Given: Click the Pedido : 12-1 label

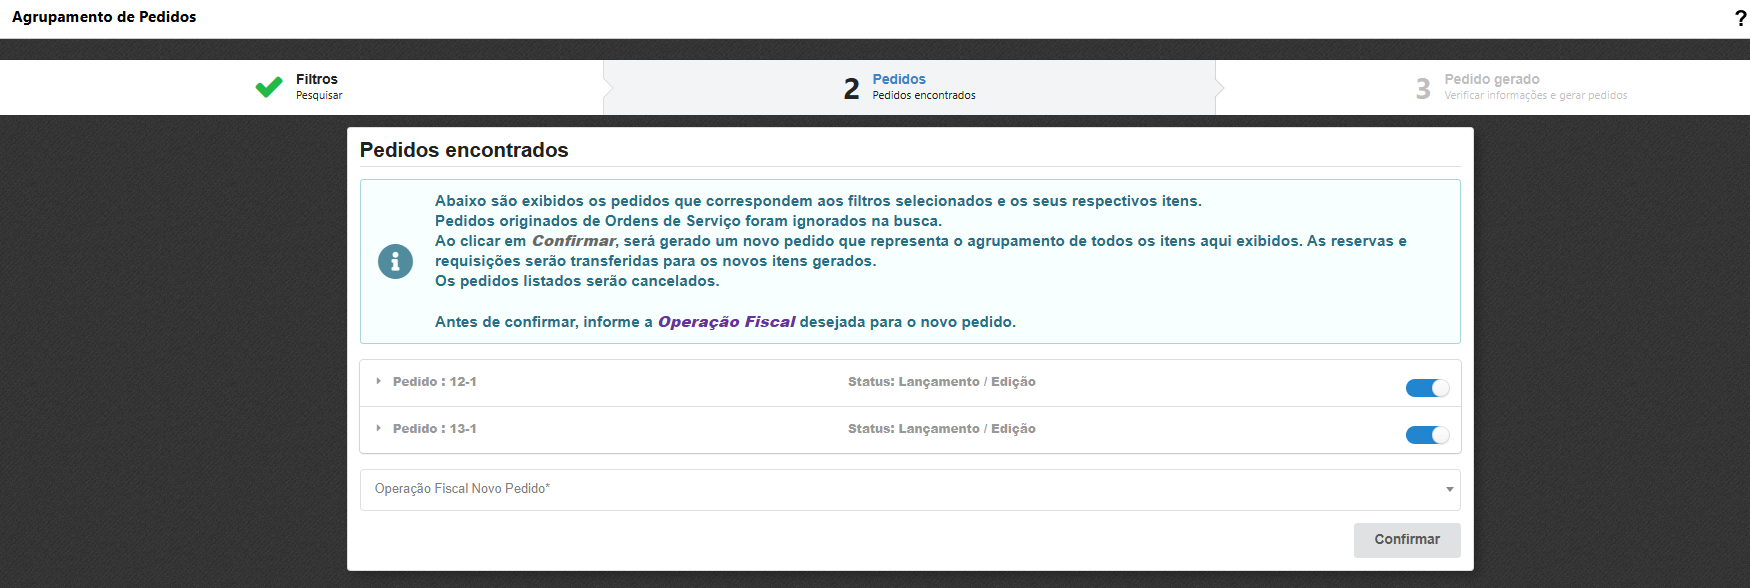Looking at the screenshot, I should [434, 382].
